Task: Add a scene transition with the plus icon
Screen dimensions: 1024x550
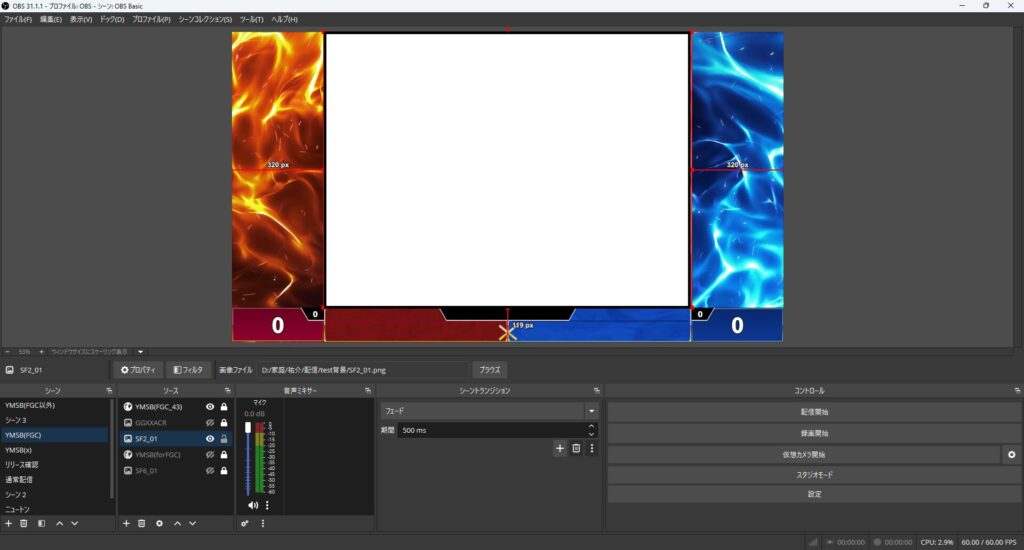Action: click(560, 448)
